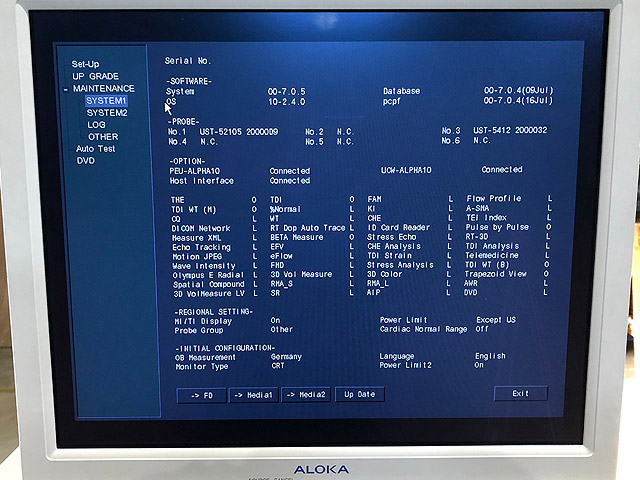
Task: Click the -> FD button
Action: (x=201, y=395)
